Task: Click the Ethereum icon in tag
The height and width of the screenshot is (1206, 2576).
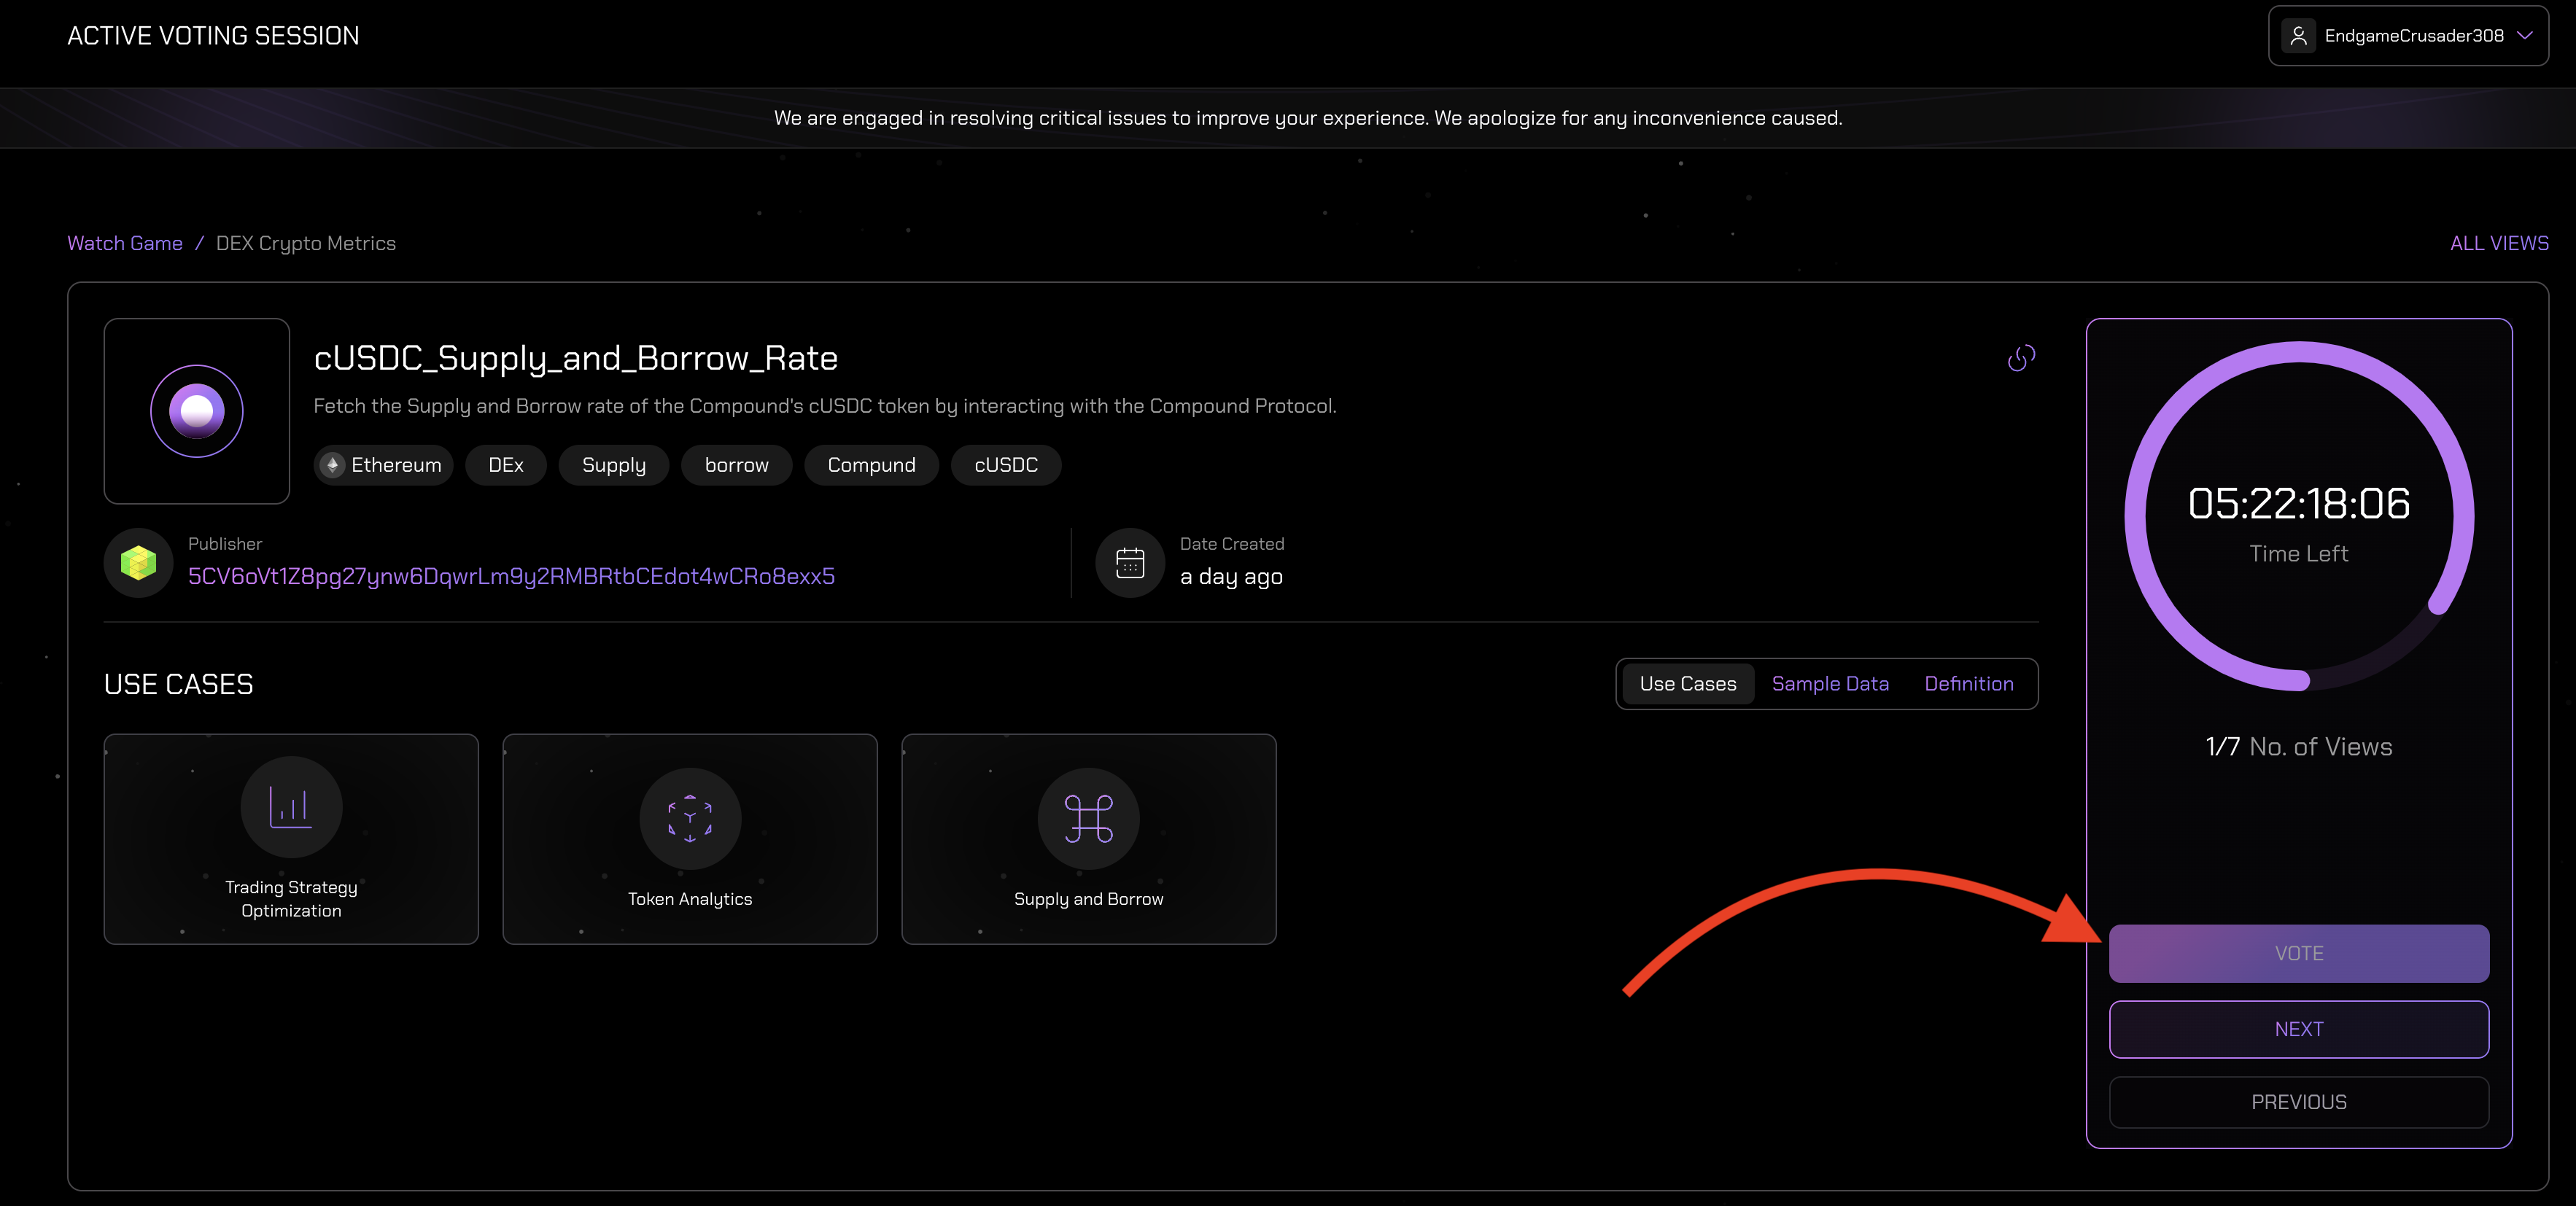Action: click(x=333, y=465)
